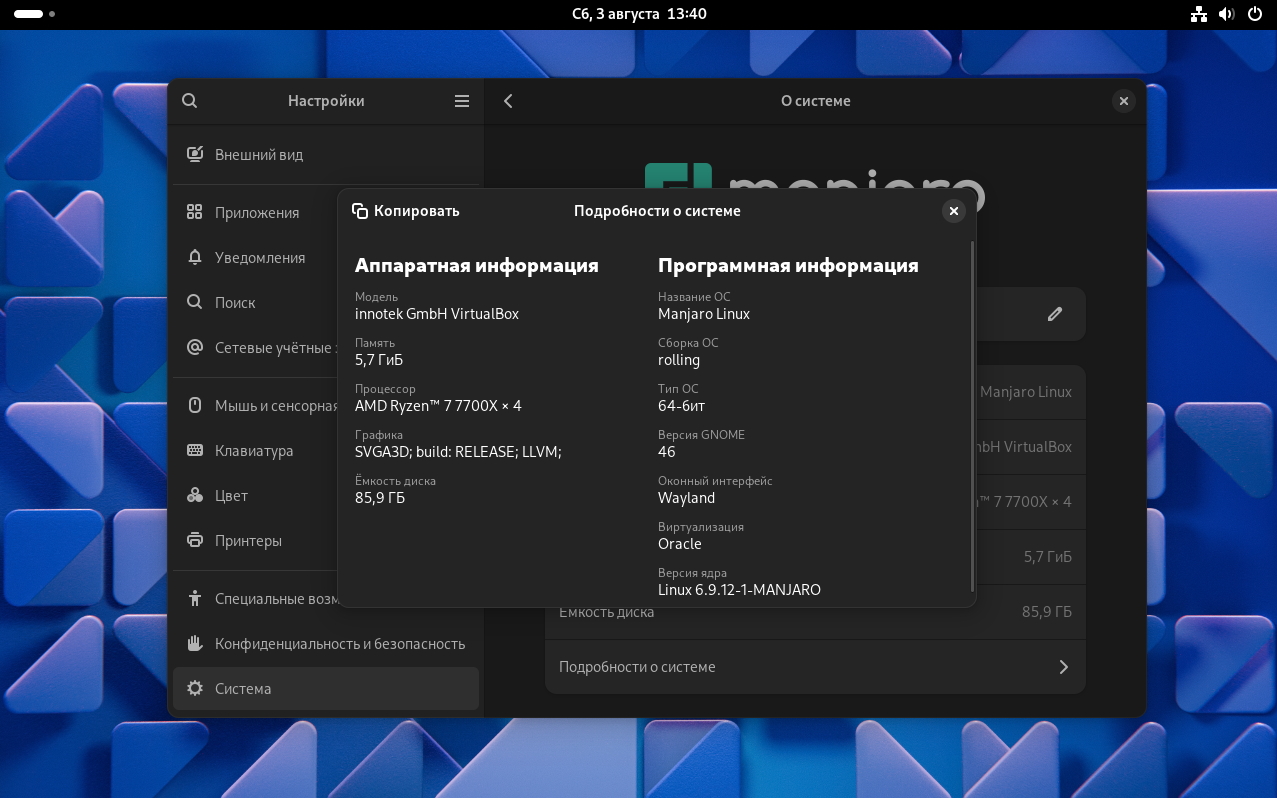Click the Приложения grid icon
1277x798 pixels.
click(x=195, y=212)
